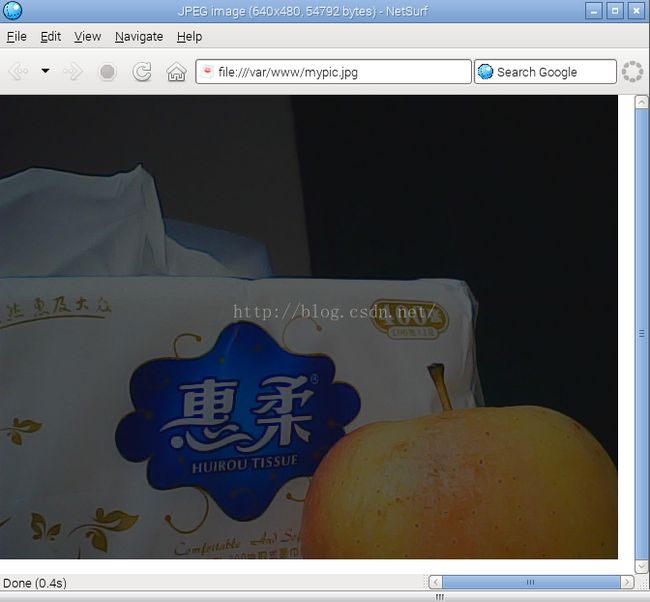Viewport: 650px width, 602px height.
Task: Click the displayed mypic.jpg image
Action: click(309, 327)
